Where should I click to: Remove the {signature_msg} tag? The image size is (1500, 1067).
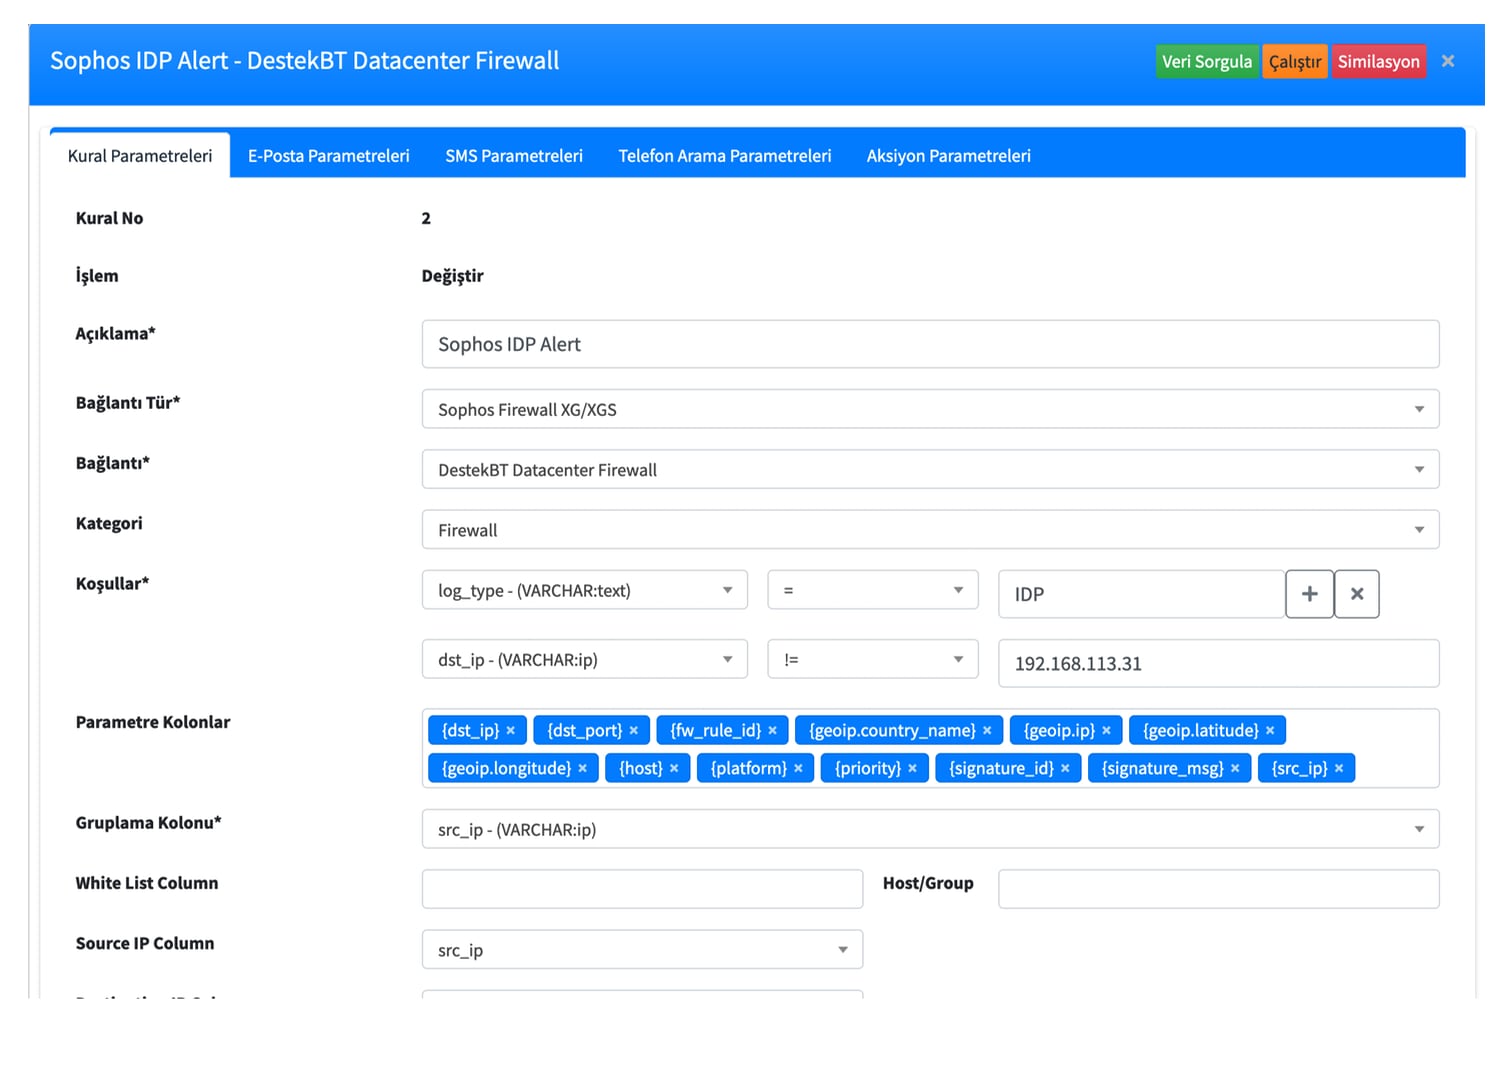pos(1235,768)
